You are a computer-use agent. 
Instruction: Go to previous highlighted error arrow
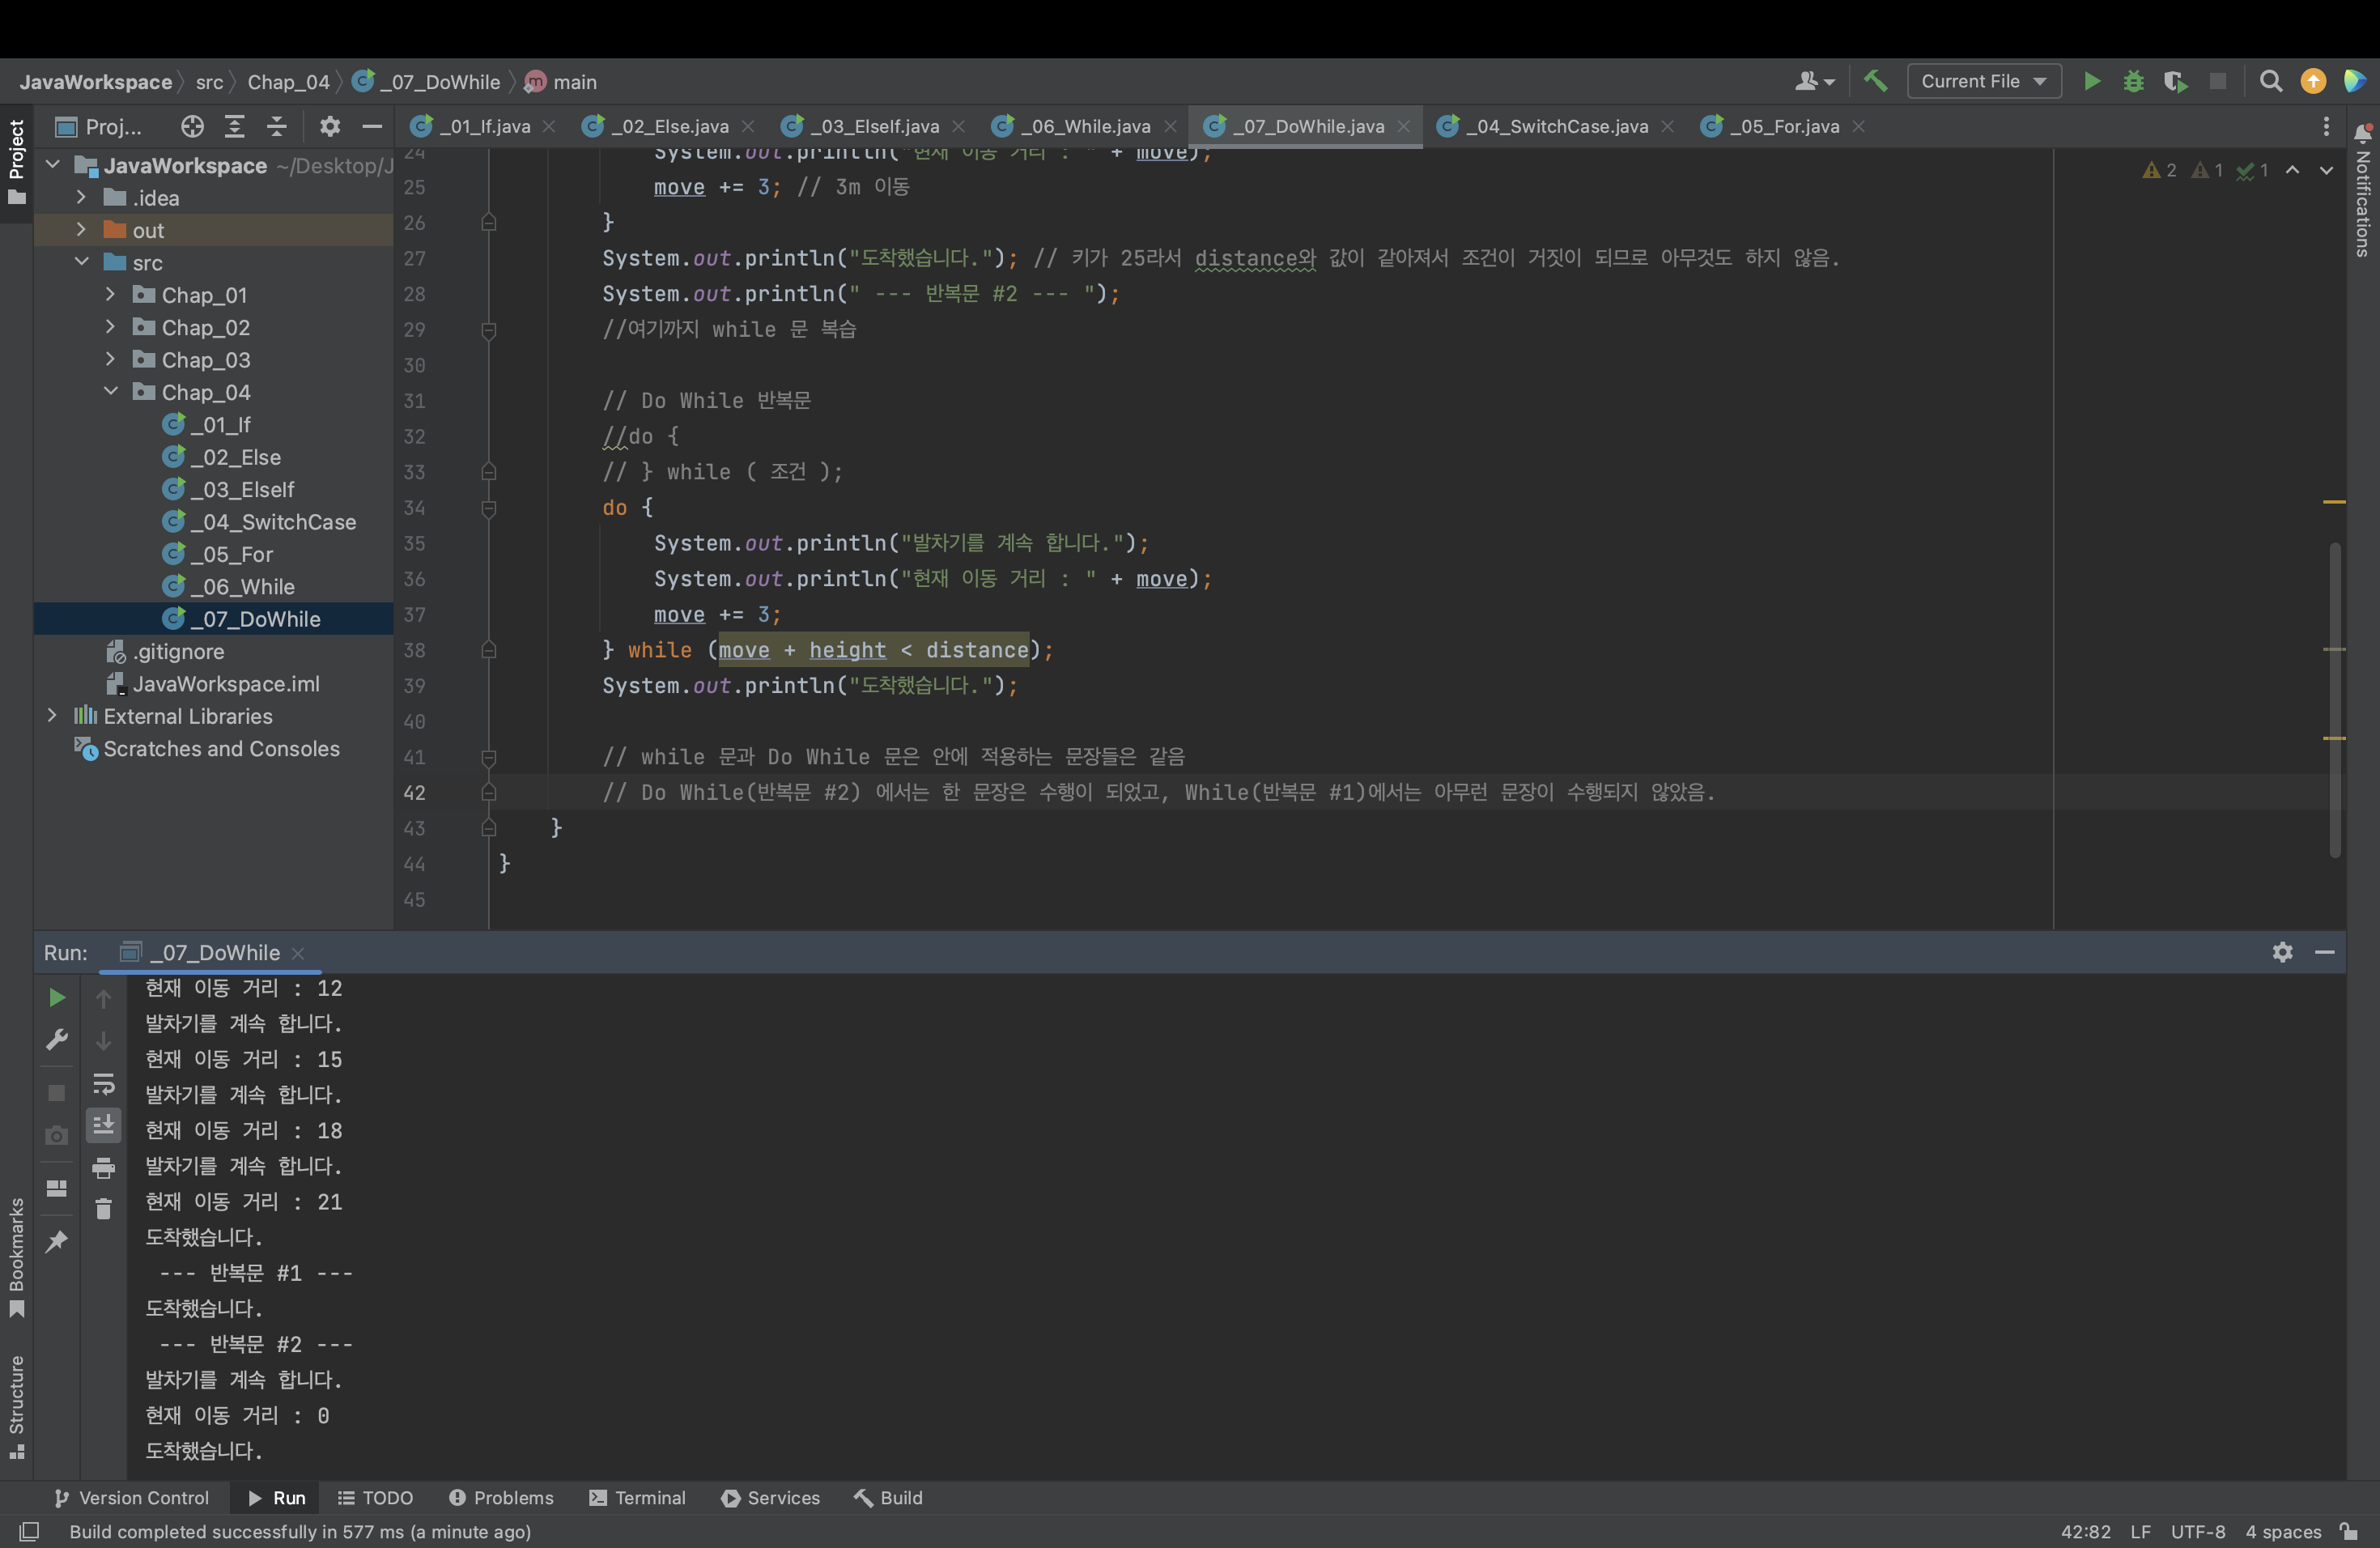(x=2292, y=171)
